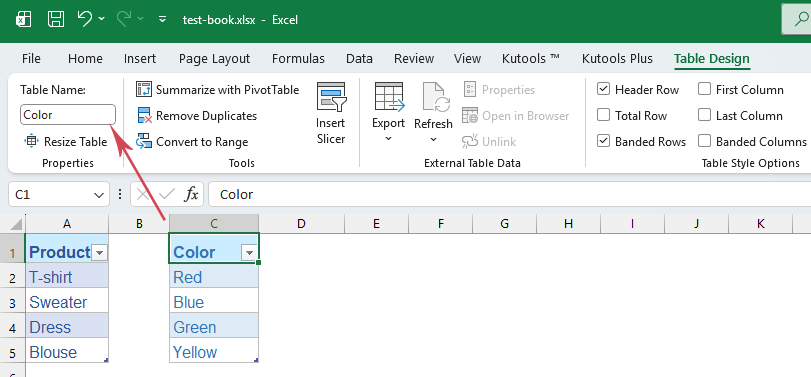This screenshot has height=377, width=811.
Task: Click the Insert Slicer button
Action: 331,113
